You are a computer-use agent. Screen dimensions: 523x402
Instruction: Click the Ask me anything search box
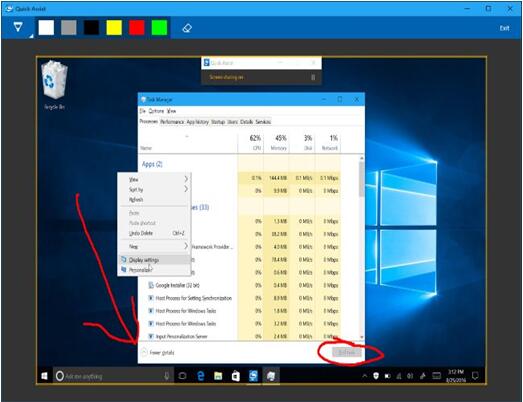(x=113, y=376)
